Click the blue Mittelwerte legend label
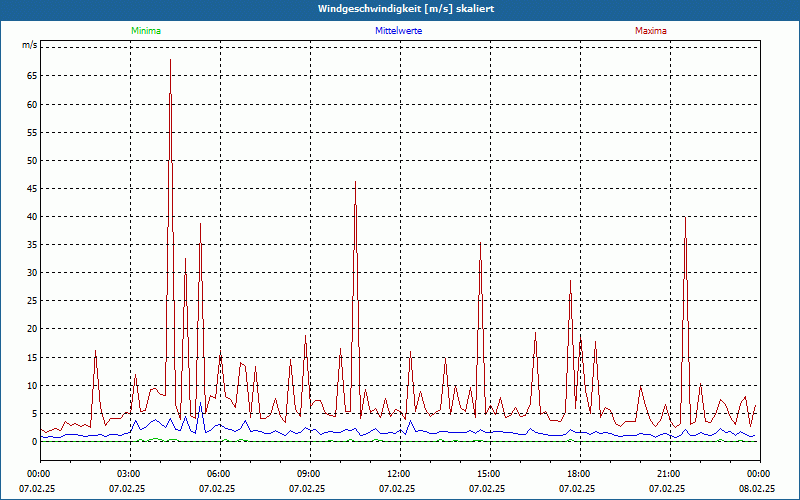 [399, 31]
